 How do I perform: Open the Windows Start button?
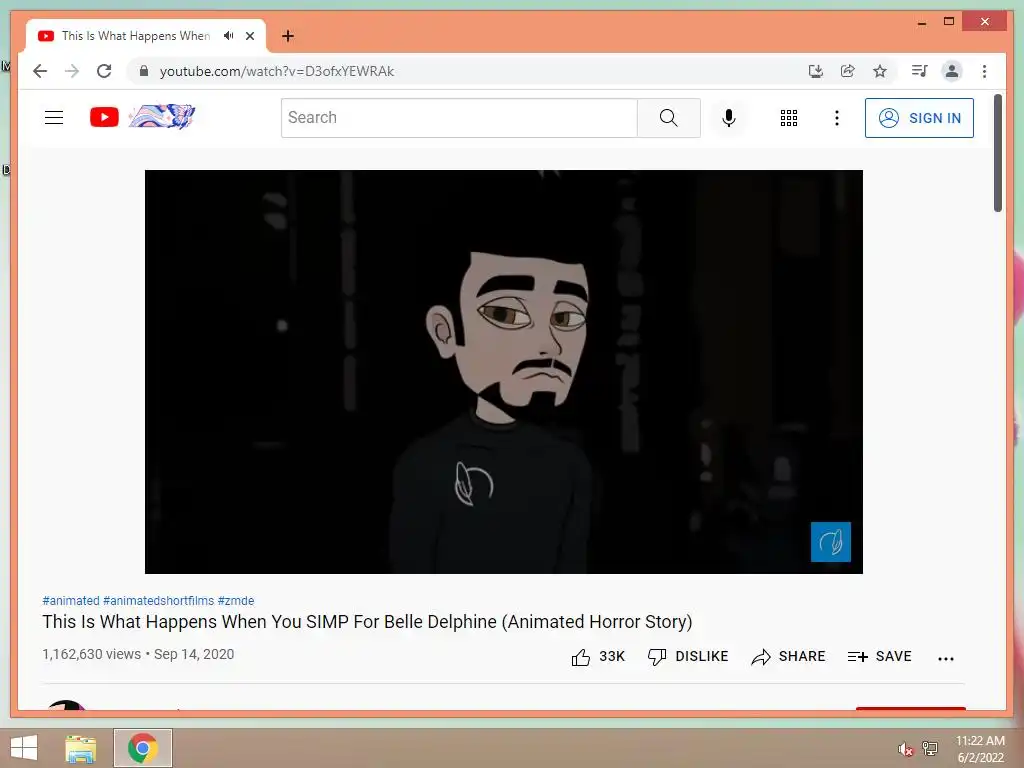(x=24, y=748)
